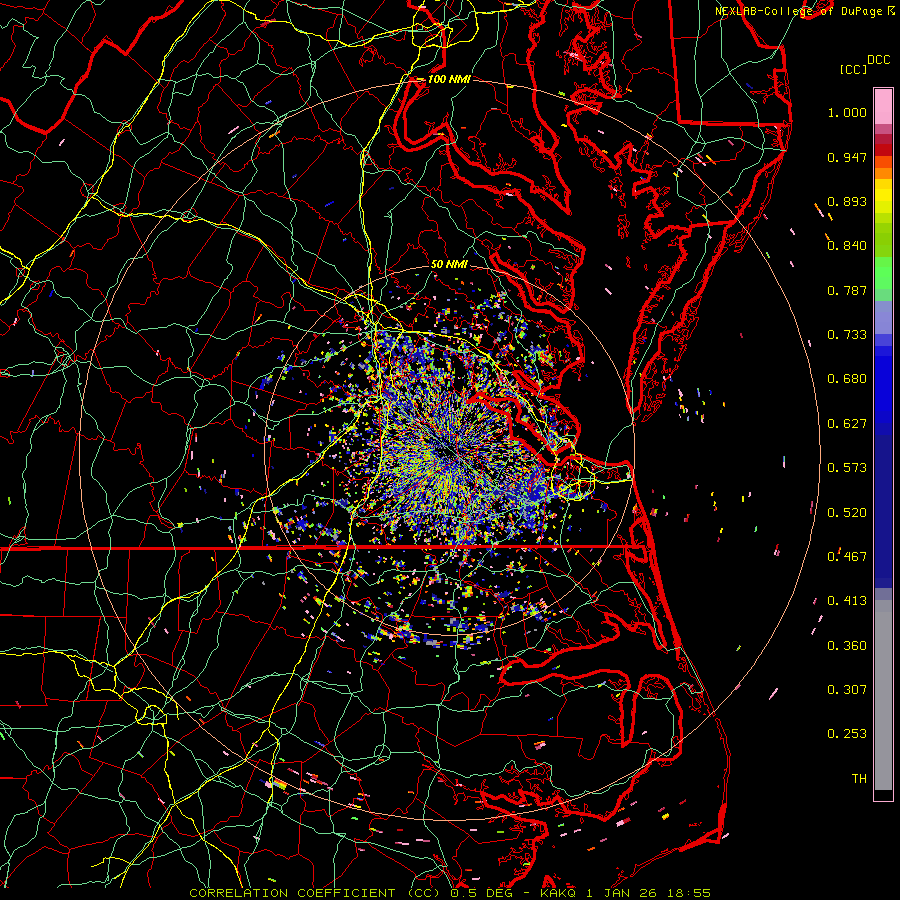Click the 0.733 scale value
Image resolution: width=900 pixels, height=900 pixels.
847,335
